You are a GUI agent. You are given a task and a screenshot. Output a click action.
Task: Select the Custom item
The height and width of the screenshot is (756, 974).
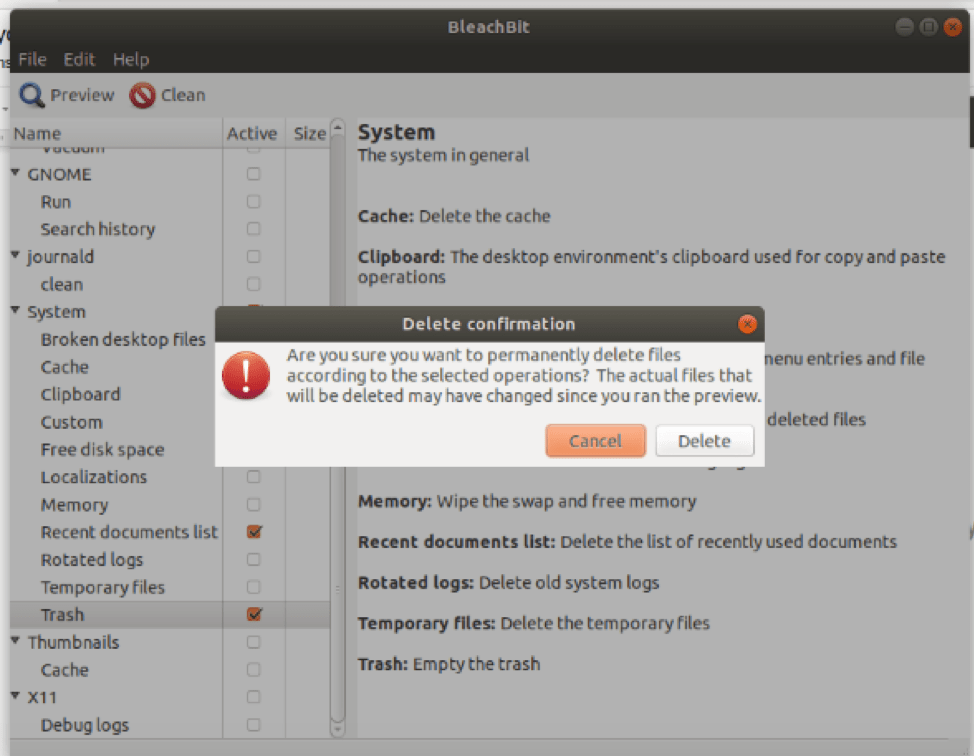coord(71,422)
